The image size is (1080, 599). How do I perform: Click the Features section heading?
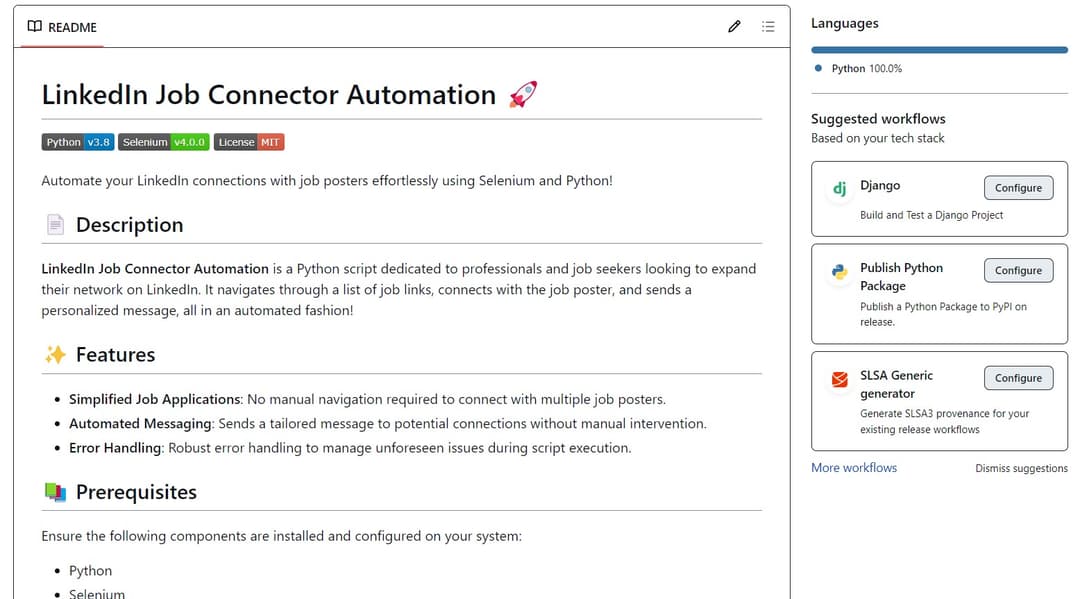[x=115, y=355]
